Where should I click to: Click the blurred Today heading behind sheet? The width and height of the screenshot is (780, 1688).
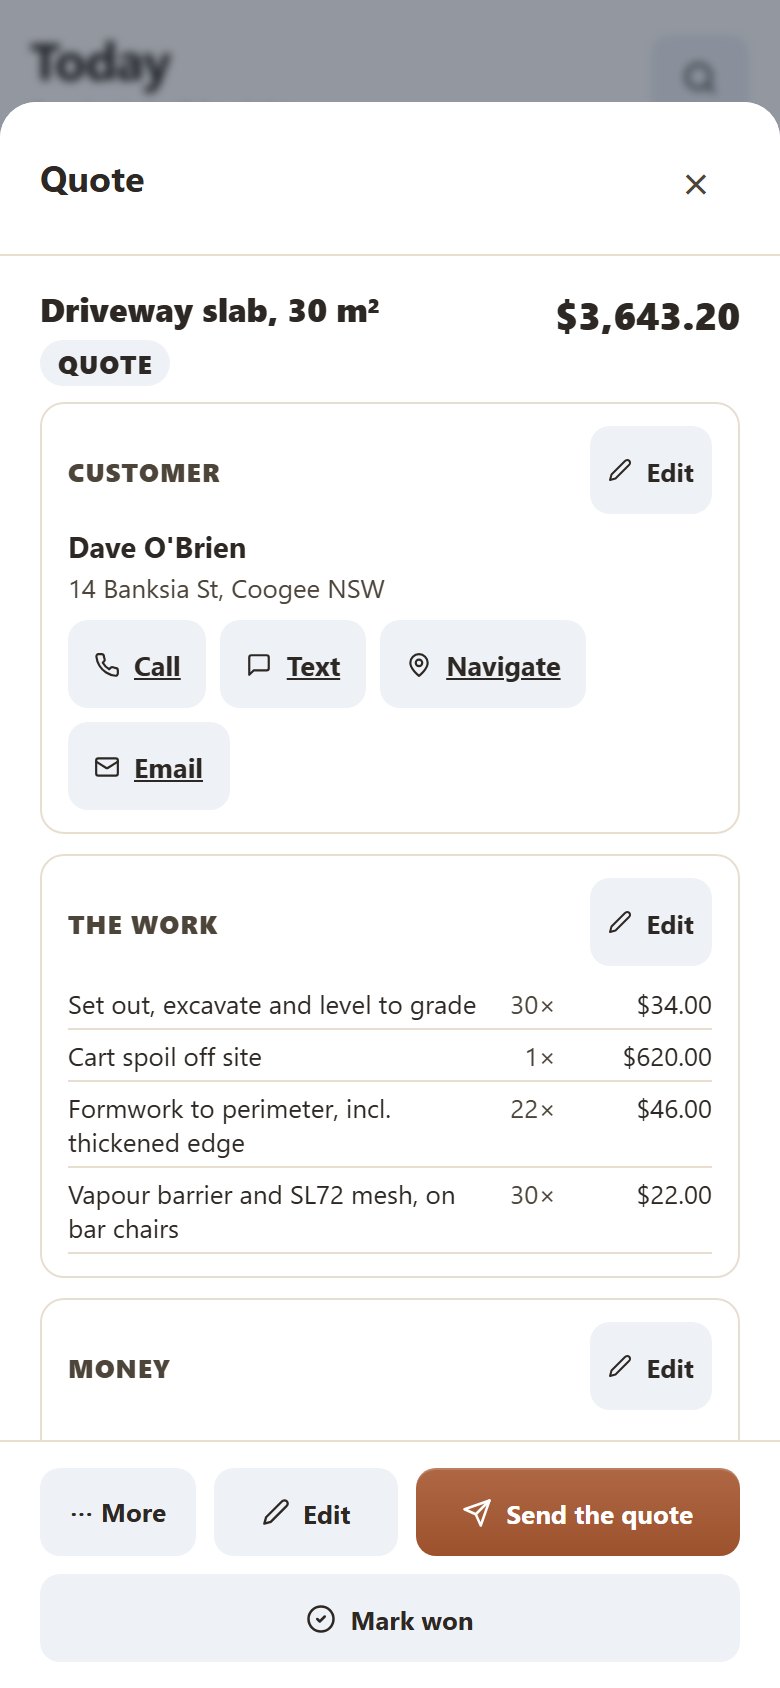101,66
